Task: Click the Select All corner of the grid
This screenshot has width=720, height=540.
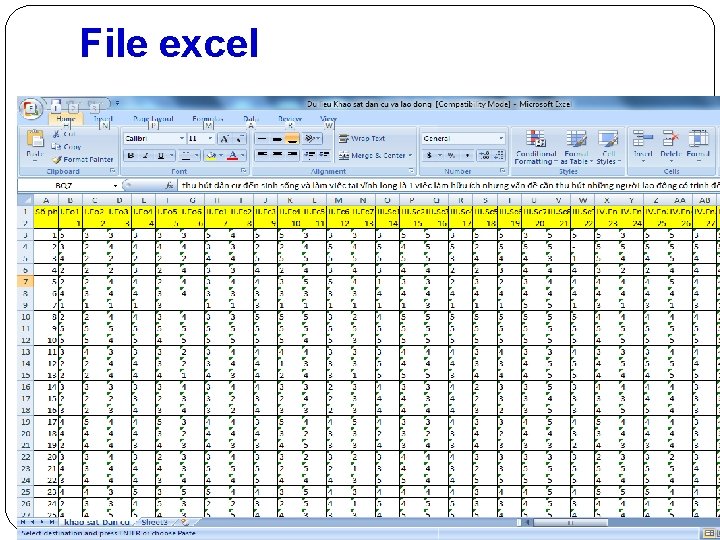Action: [26, 200]
